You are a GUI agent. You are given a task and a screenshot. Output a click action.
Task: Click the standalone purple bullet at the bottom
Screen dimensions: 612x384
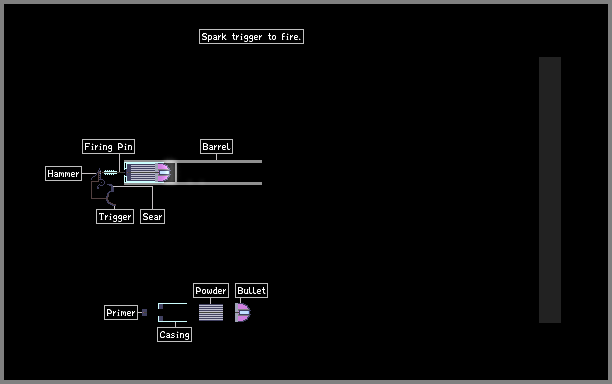click(x=242, y=312)
